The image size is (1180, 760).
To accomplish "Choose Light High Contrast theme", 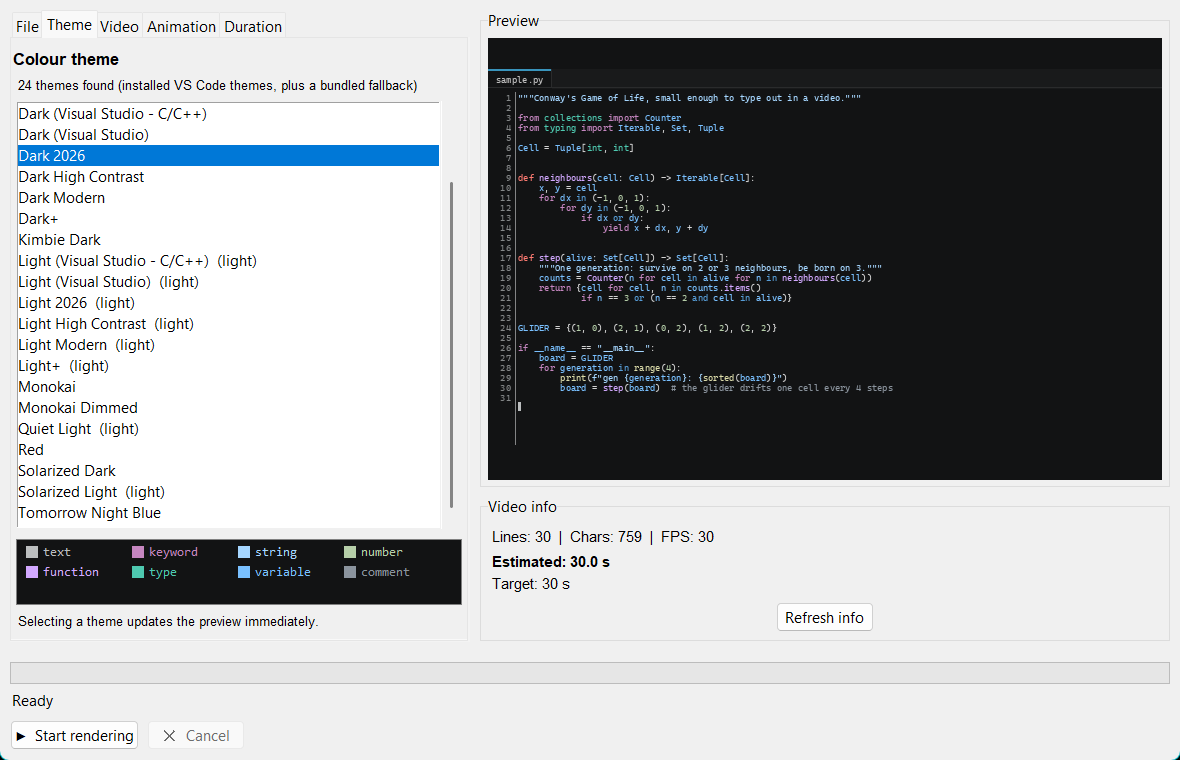I will click(228, 324).
